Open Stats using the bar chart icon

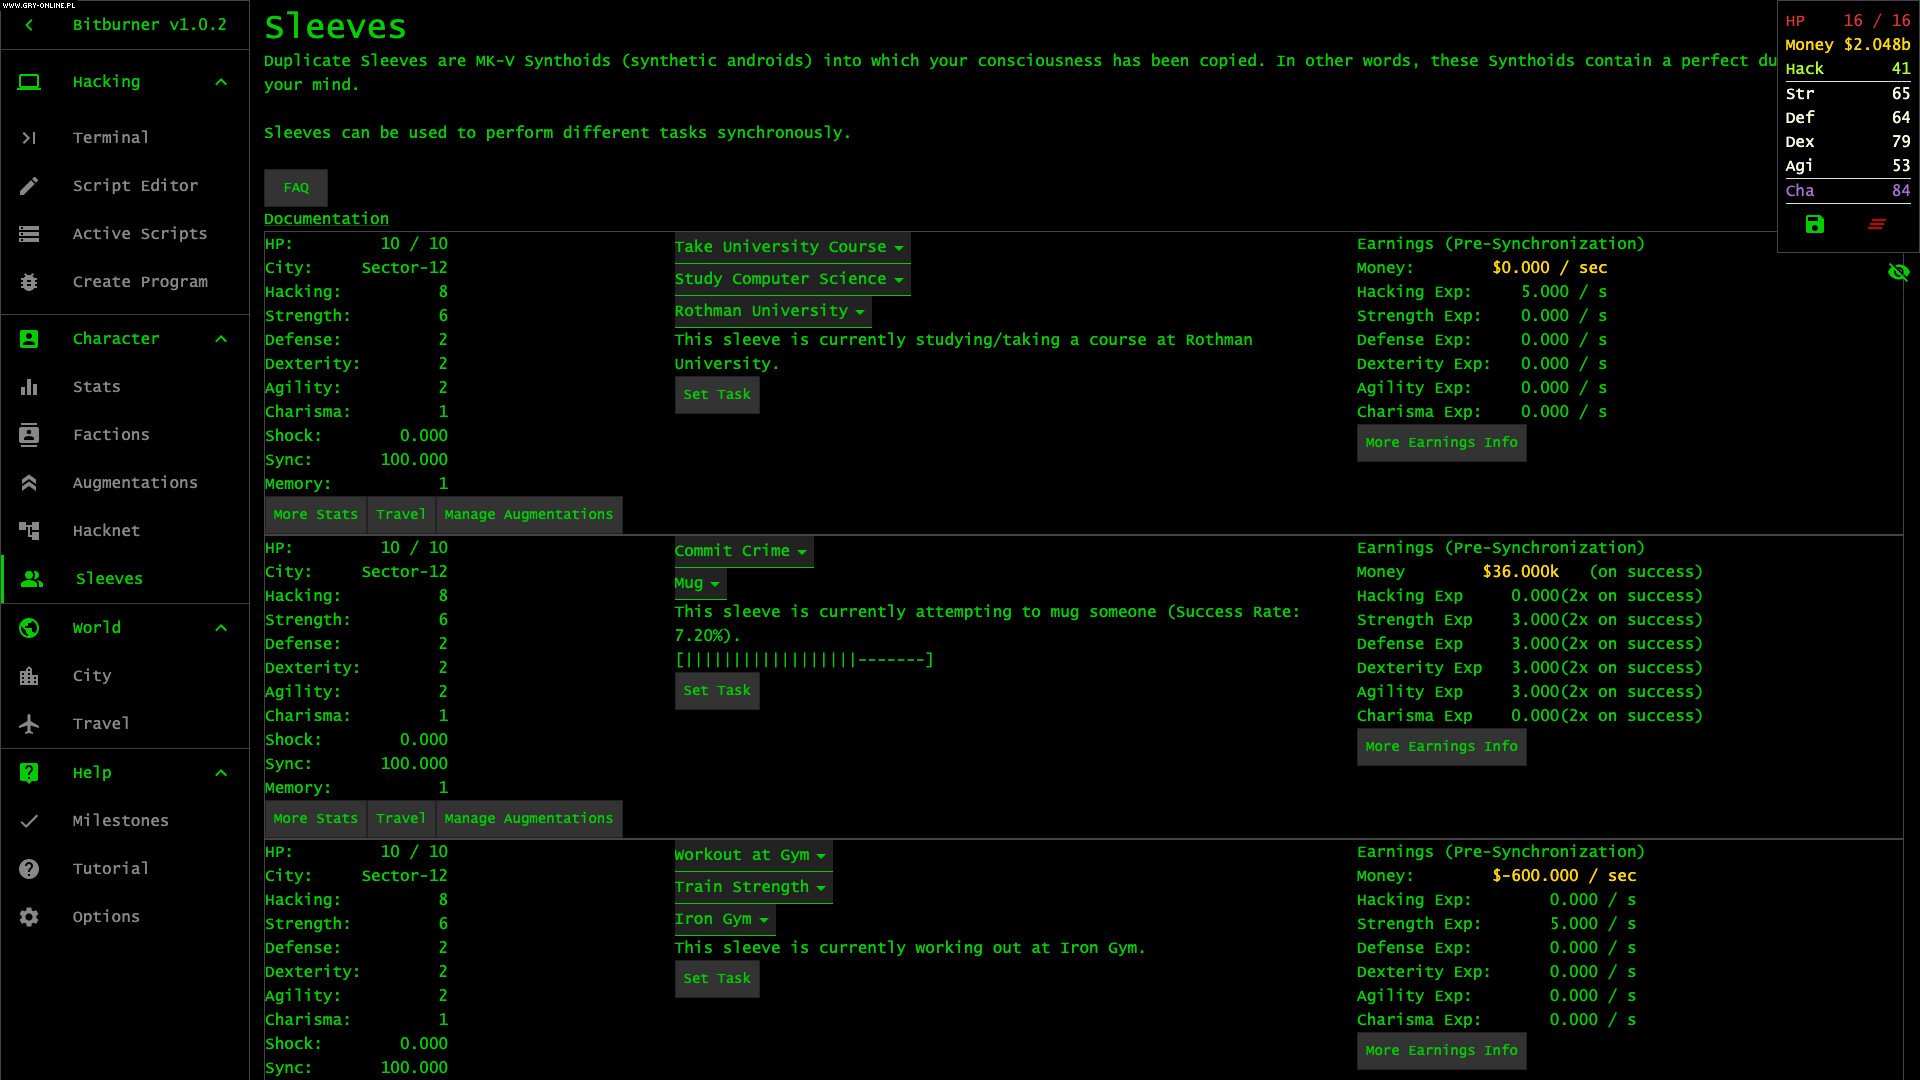29,386
